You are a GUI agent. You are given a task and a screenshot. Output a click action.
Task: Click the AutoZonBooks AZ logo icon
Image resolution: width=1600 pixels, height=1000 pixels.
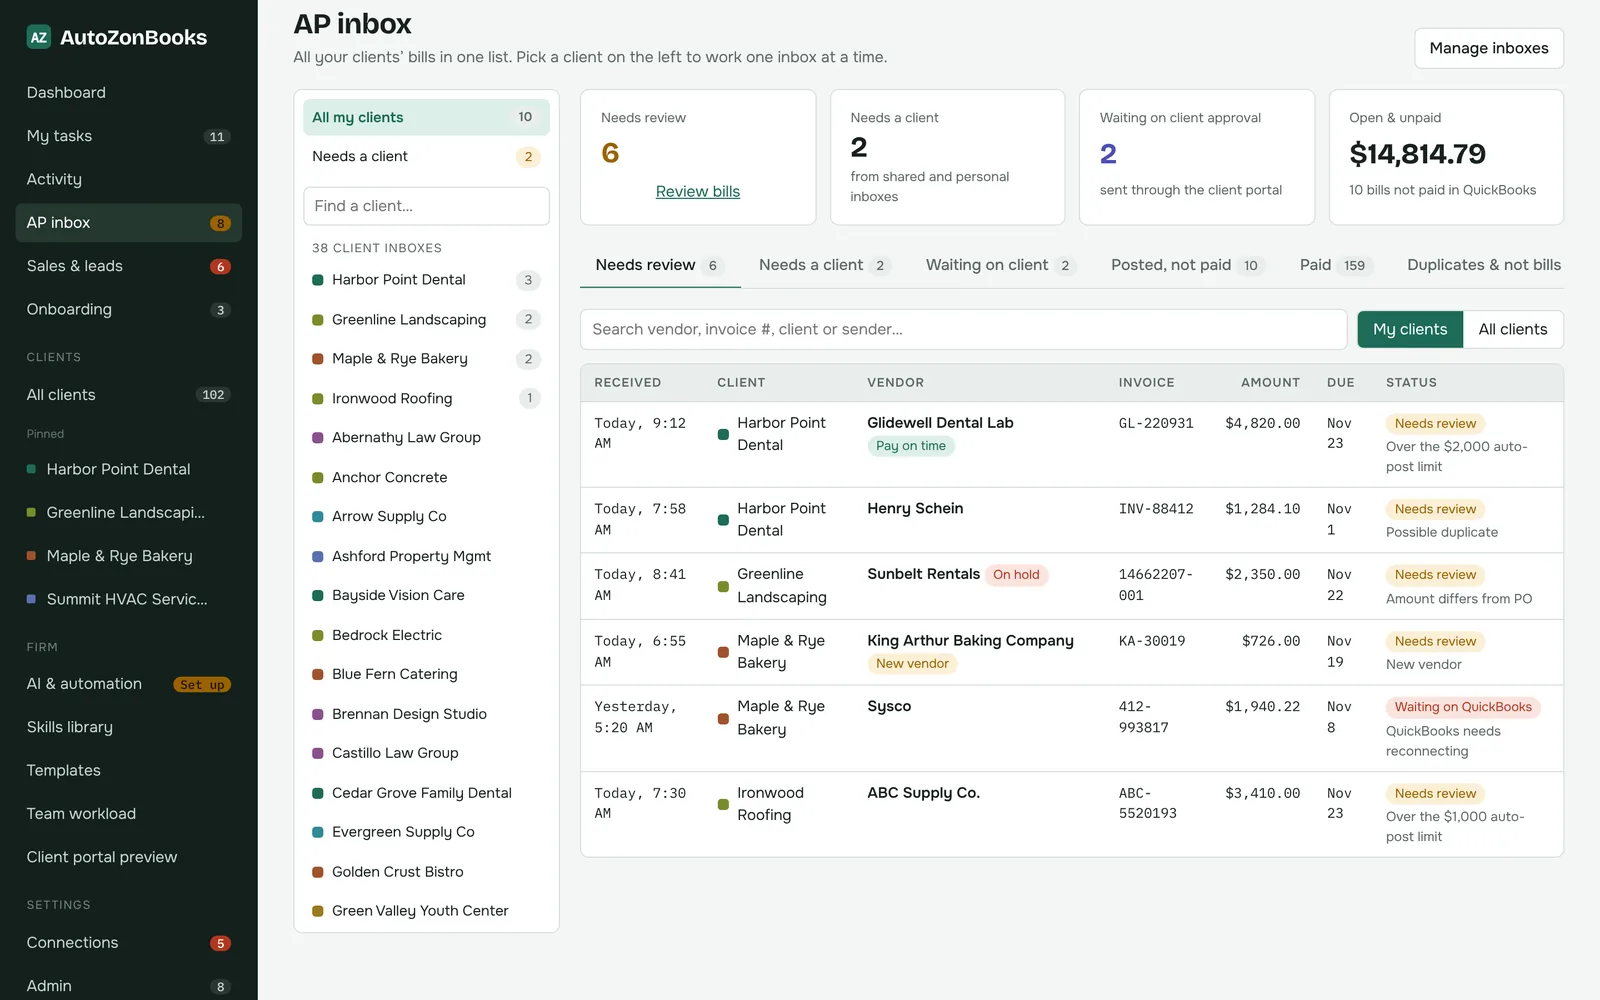[x=39, y=38]
